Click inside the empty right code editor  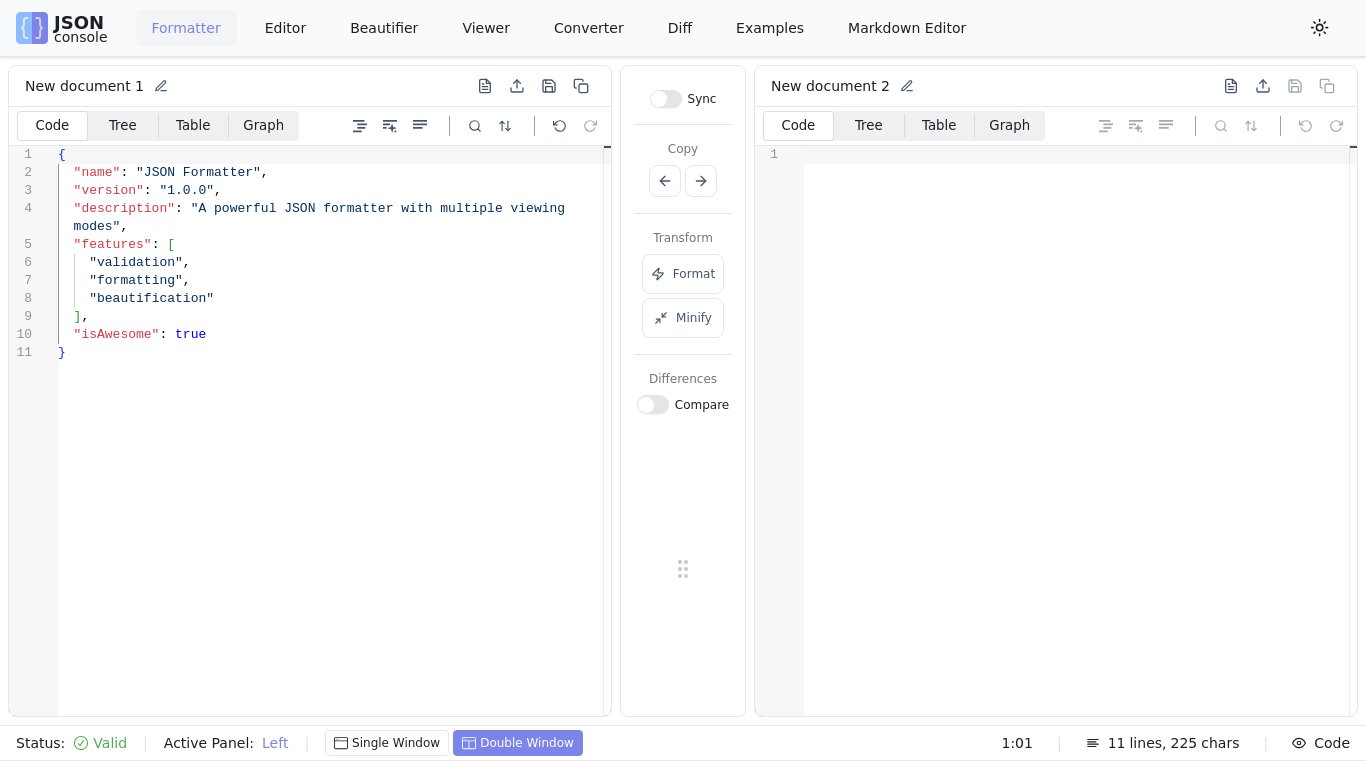(x=1075, y=400)
